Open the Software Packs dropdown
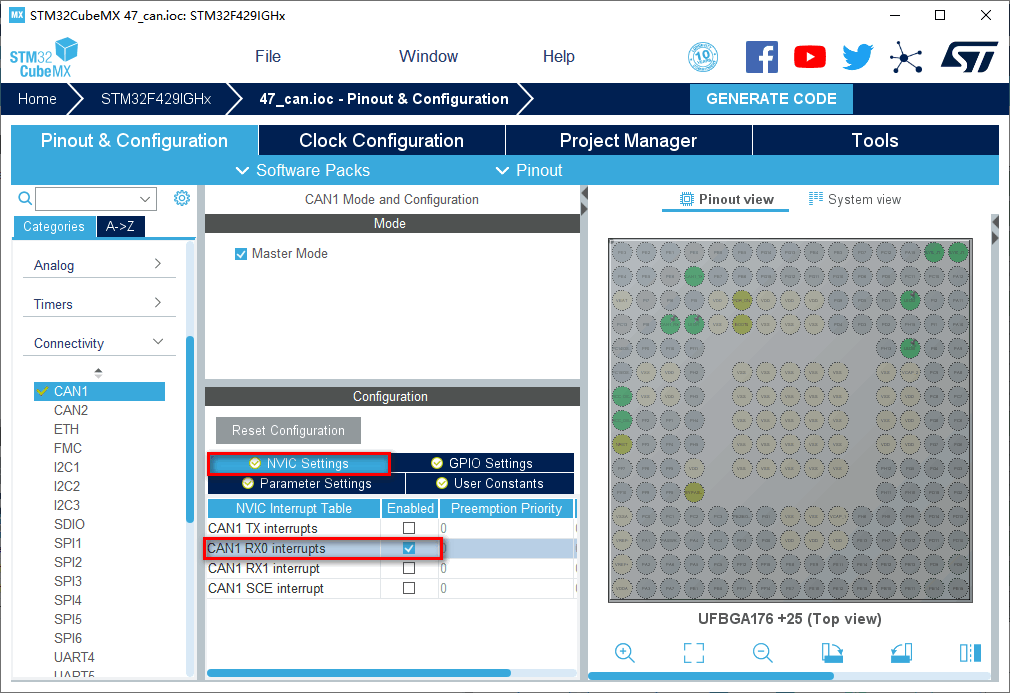 click(x=302, y=170)
